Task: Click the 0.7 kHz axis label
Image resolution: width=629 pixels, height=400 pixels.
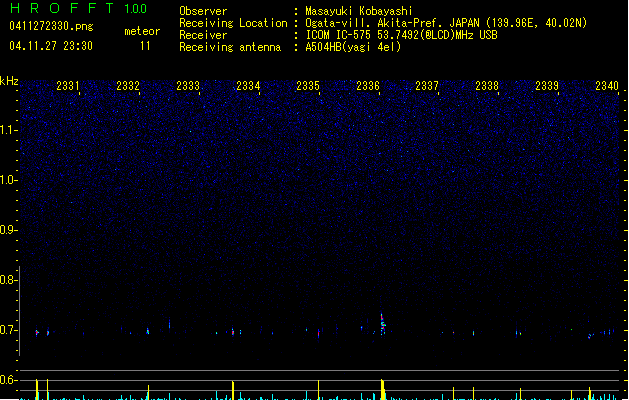Action: [x=8, y=330]
